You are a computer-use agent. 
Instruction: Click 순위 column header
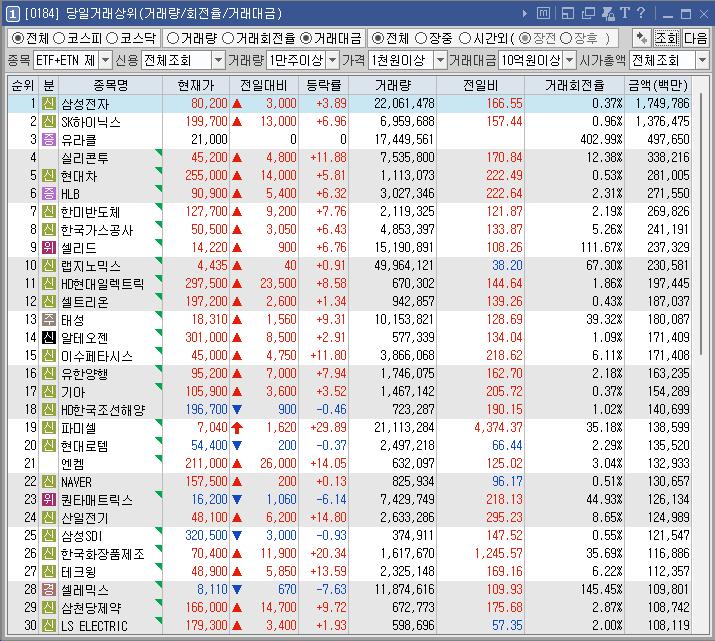23,85
